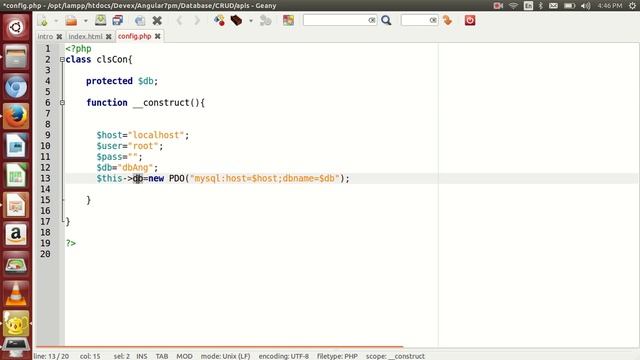Screen dimensions: 640x360
Task: Click '$pass' variable on line 11
Action: [x=109, y=157]
